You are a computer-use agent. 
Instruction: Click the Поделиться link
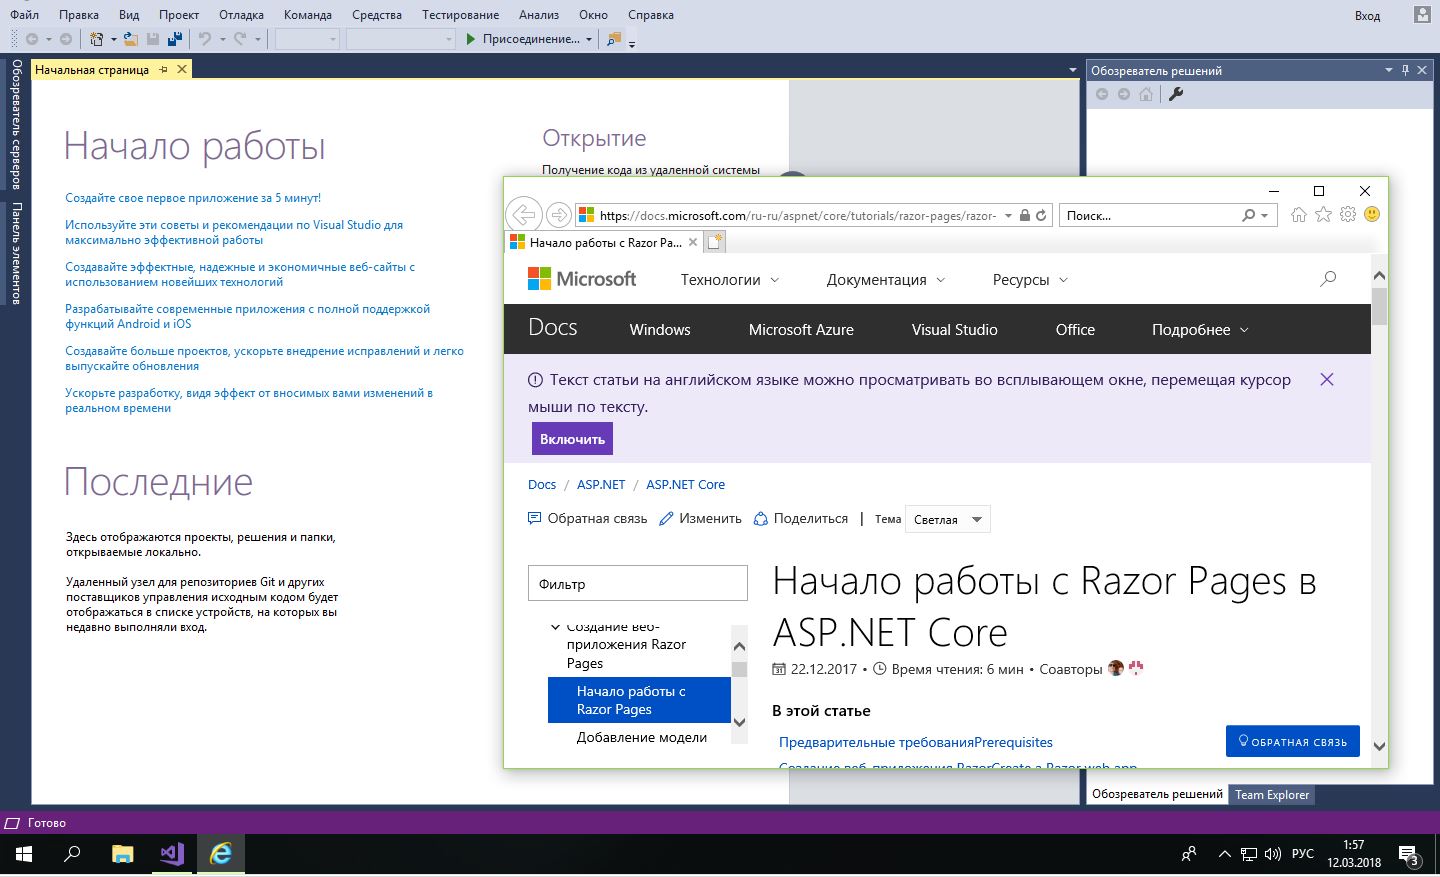800,518
